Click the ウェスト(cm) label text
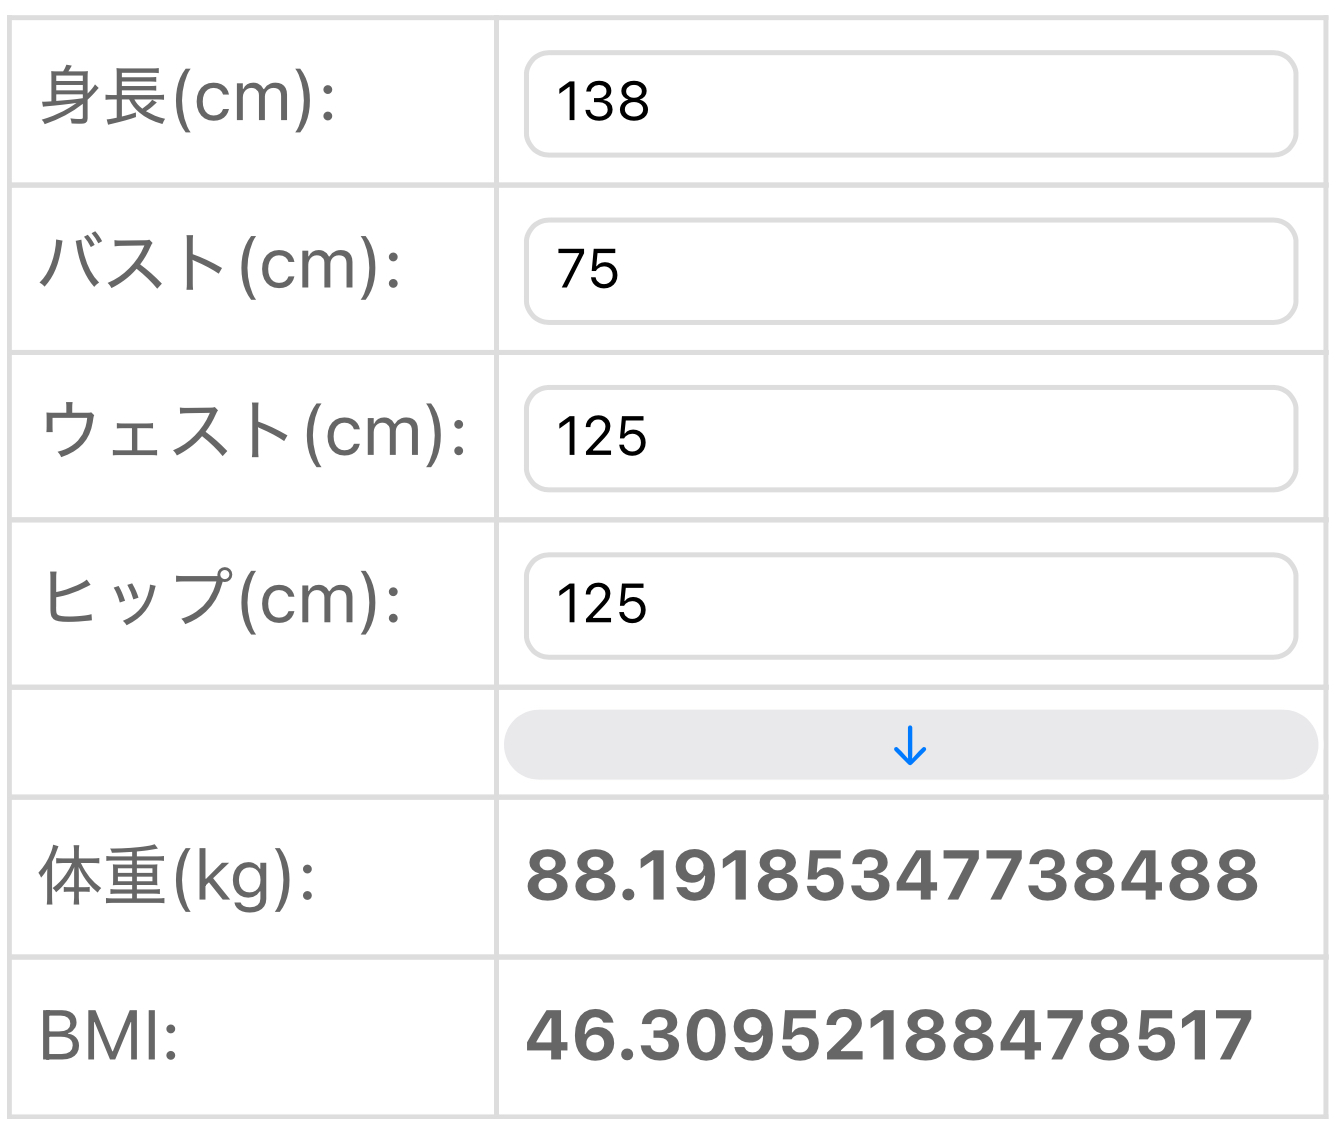This screenshot has width=1338, height=1140. (254, 433)
